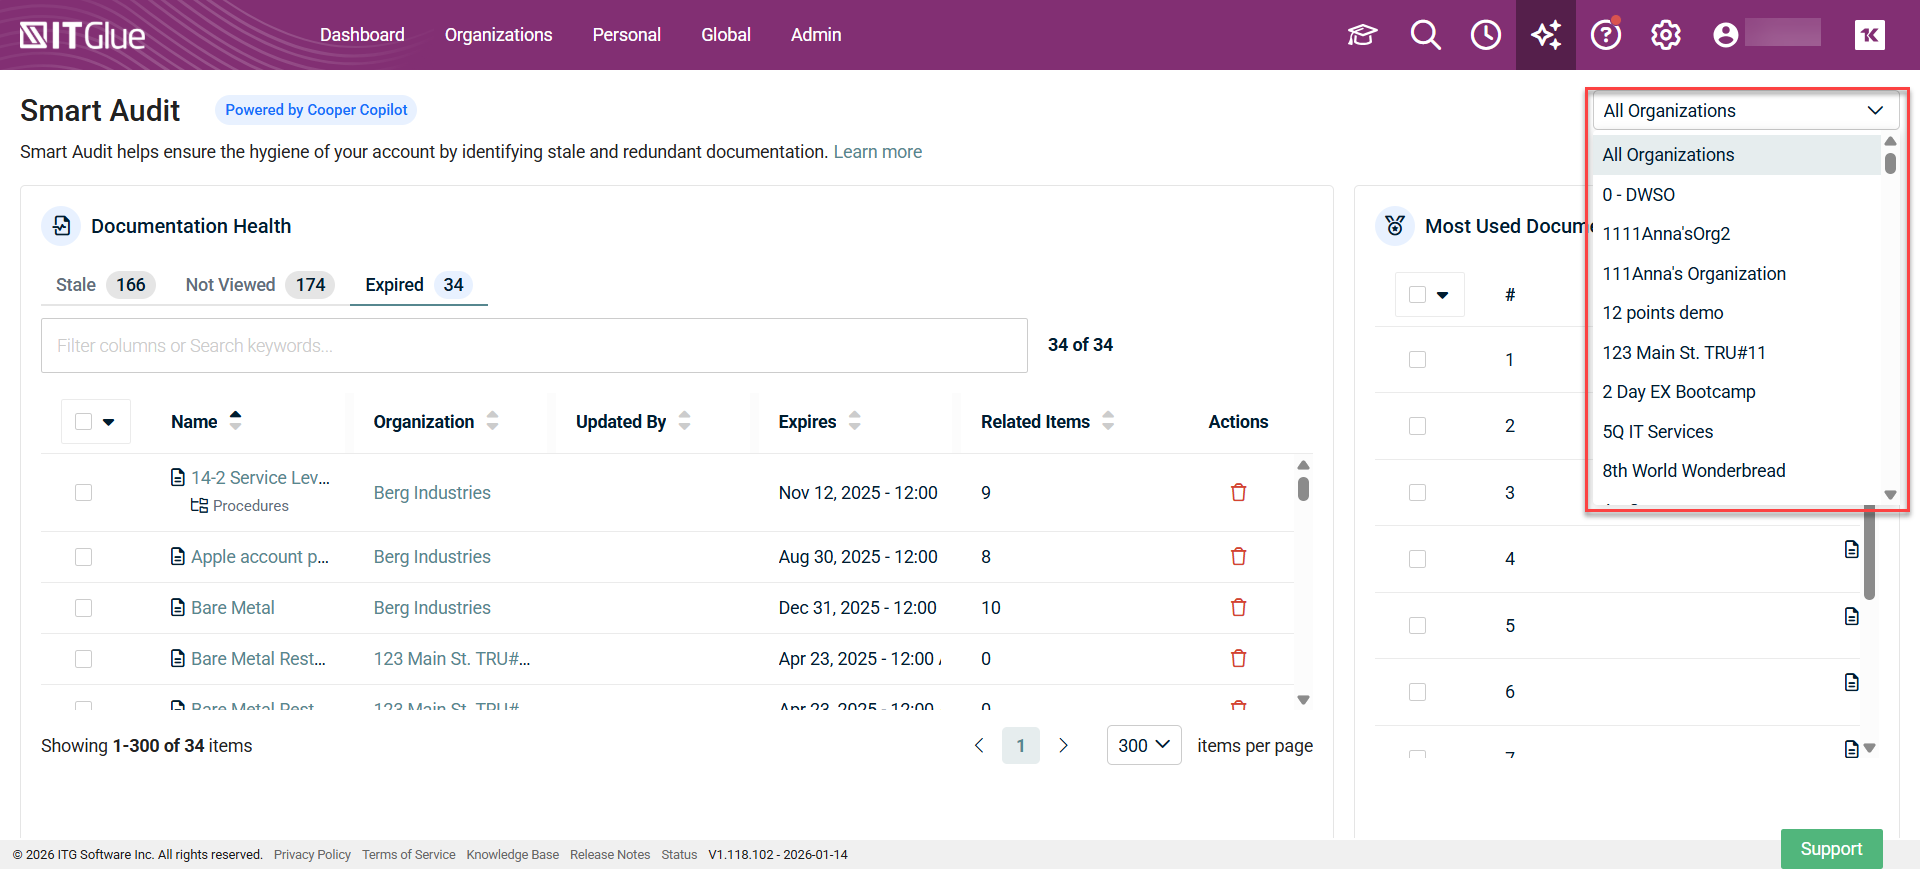Delete the Bare Metal document
This screenshot has height=869, width=1920.
pos(1238,608)
